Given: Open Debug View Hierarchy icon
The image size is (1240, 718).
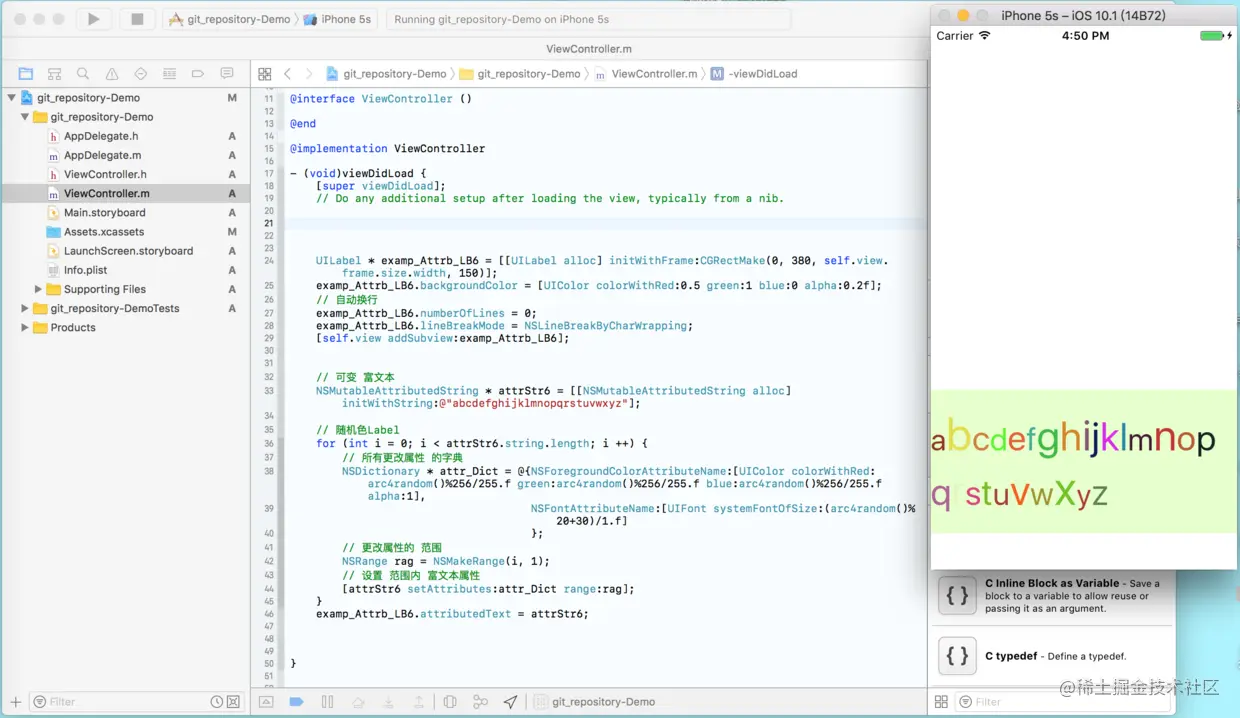Looking at the screenshot, I should click(x=450, y=702).
